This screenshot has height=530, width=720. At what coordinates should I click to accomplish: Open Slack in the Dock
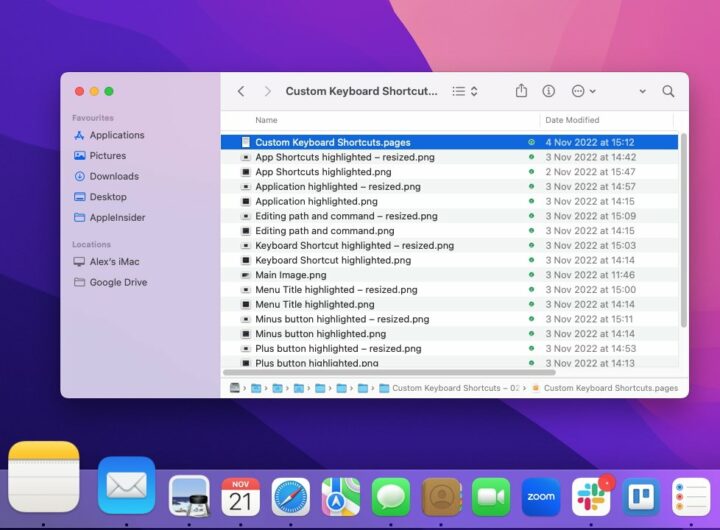click(x=591, y=496)
